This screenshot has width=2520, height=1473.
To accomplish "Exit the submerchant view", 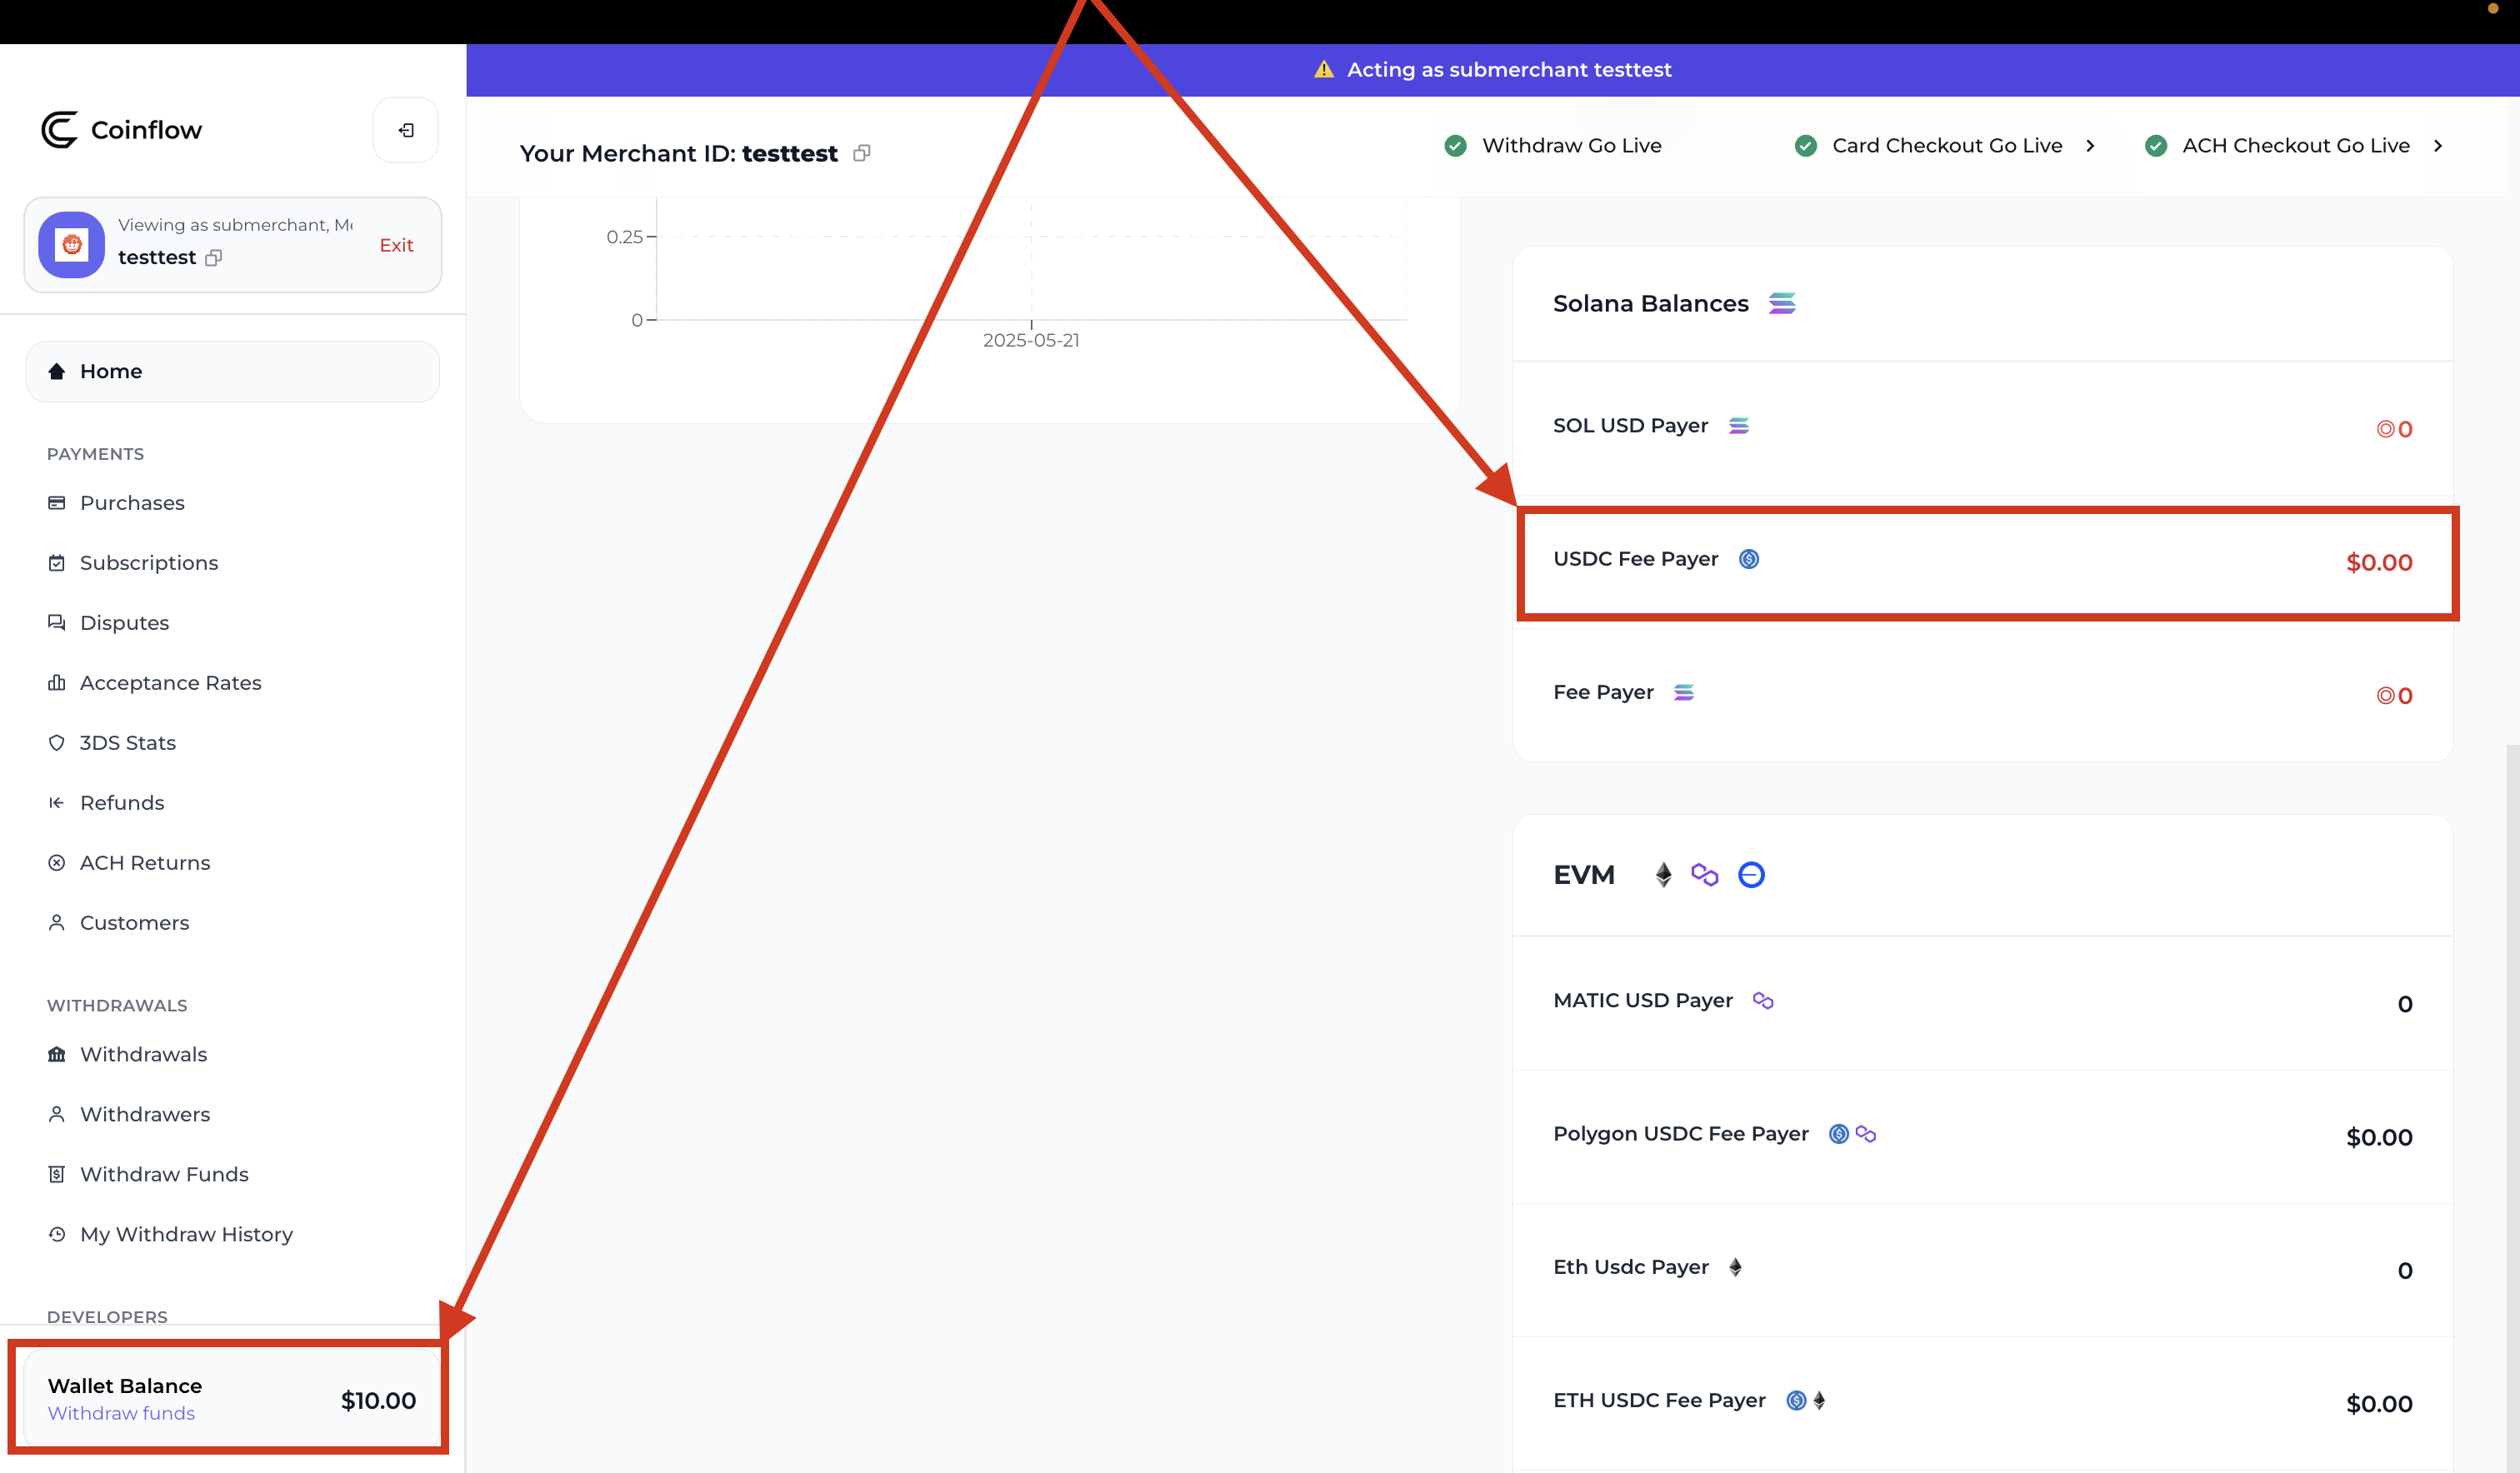I will pos(396,245).
